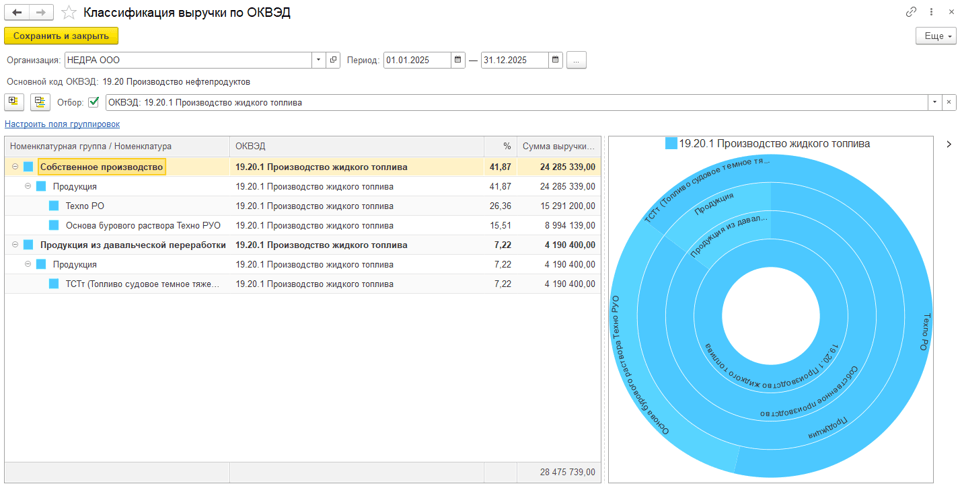Image resolution: width=960 pixels, height=488 pixels.
Task: Open the end date calendar picker
Action: [x=556, y=60]
